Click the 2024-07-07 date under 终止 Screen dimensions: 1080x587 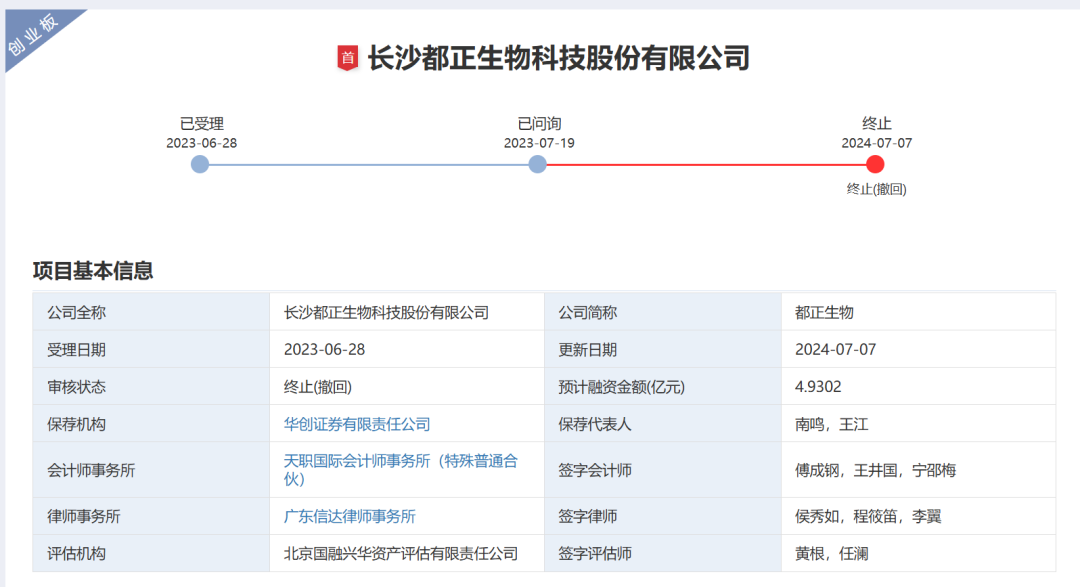click(x=876, y=143)
